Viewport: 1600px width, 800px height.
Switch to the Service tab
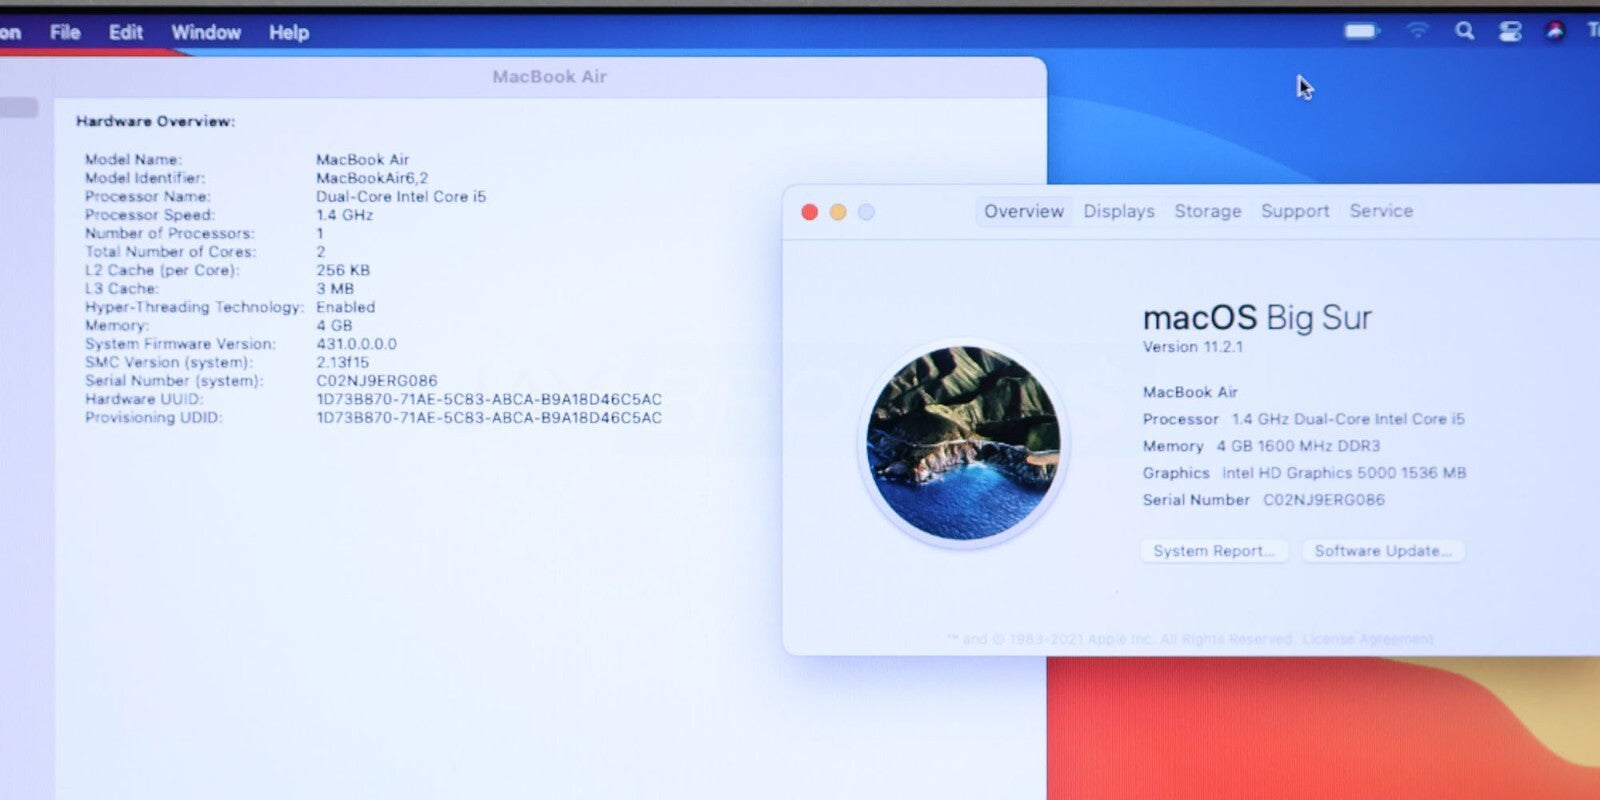(x=1381, y=211)
